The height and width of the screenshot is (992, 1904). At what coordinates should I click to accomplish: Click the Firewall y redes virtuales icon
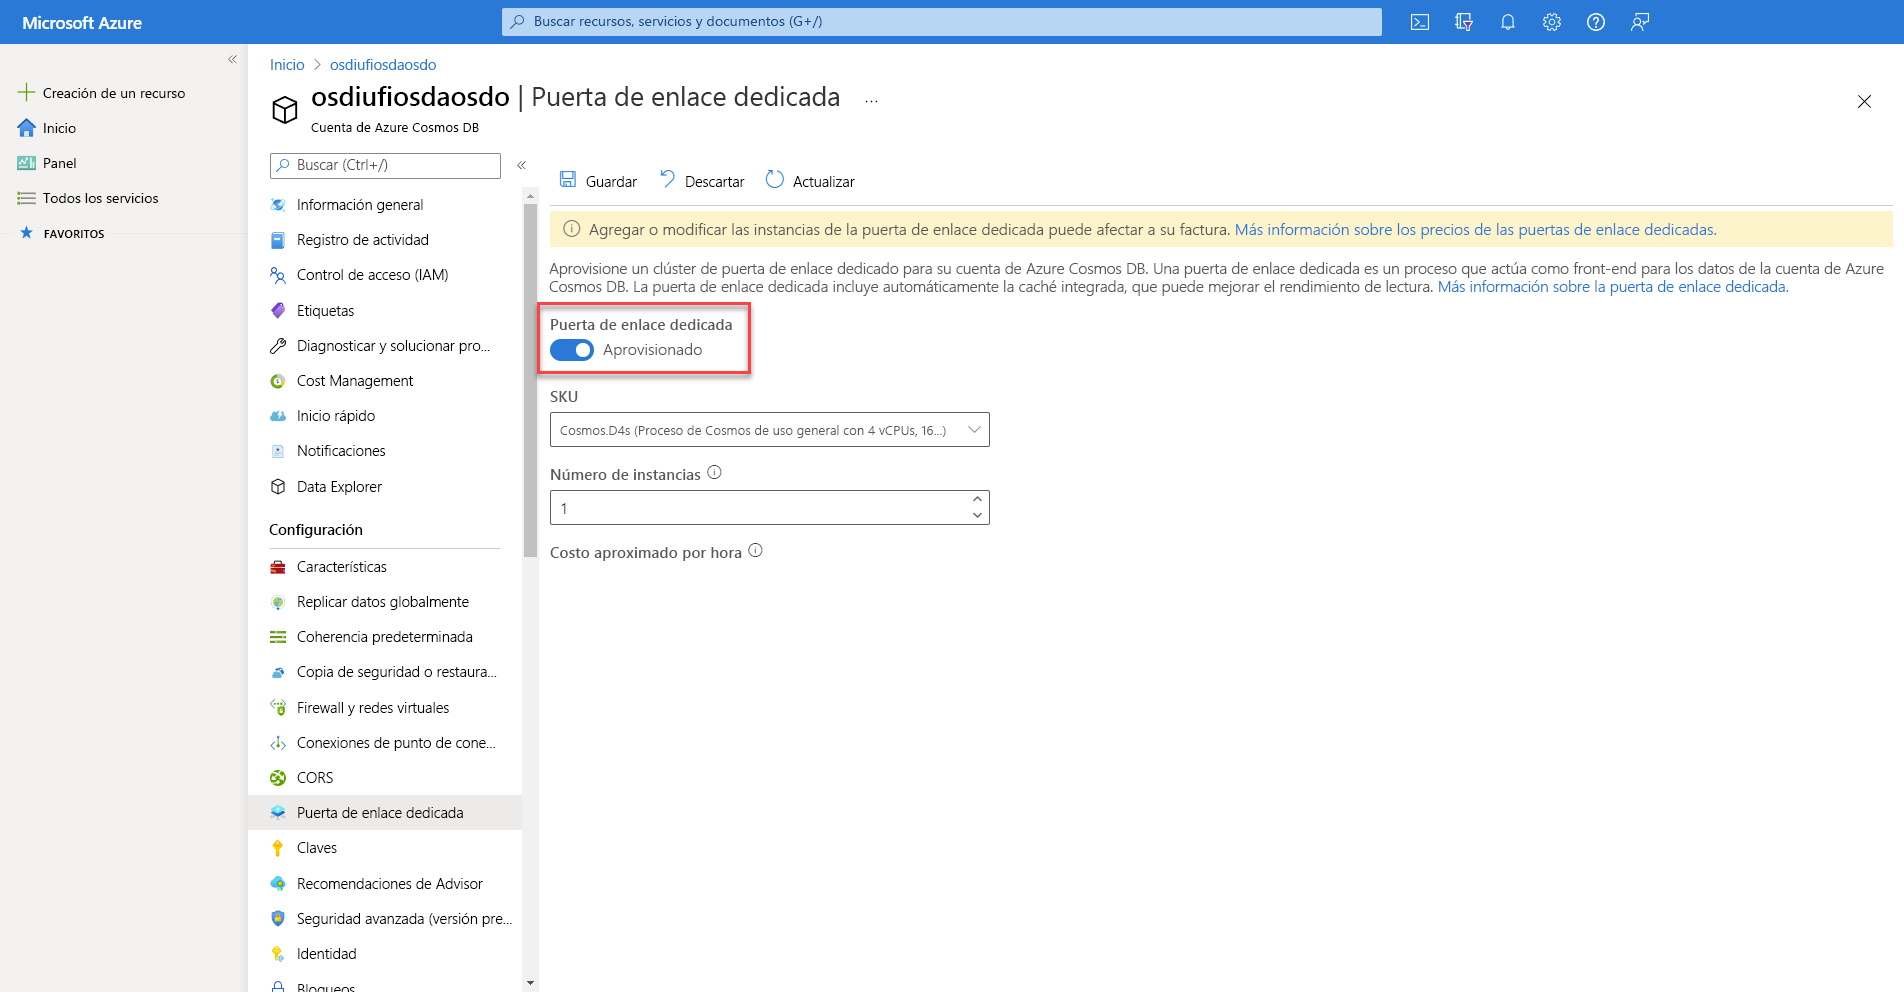[x=278, y=708]
